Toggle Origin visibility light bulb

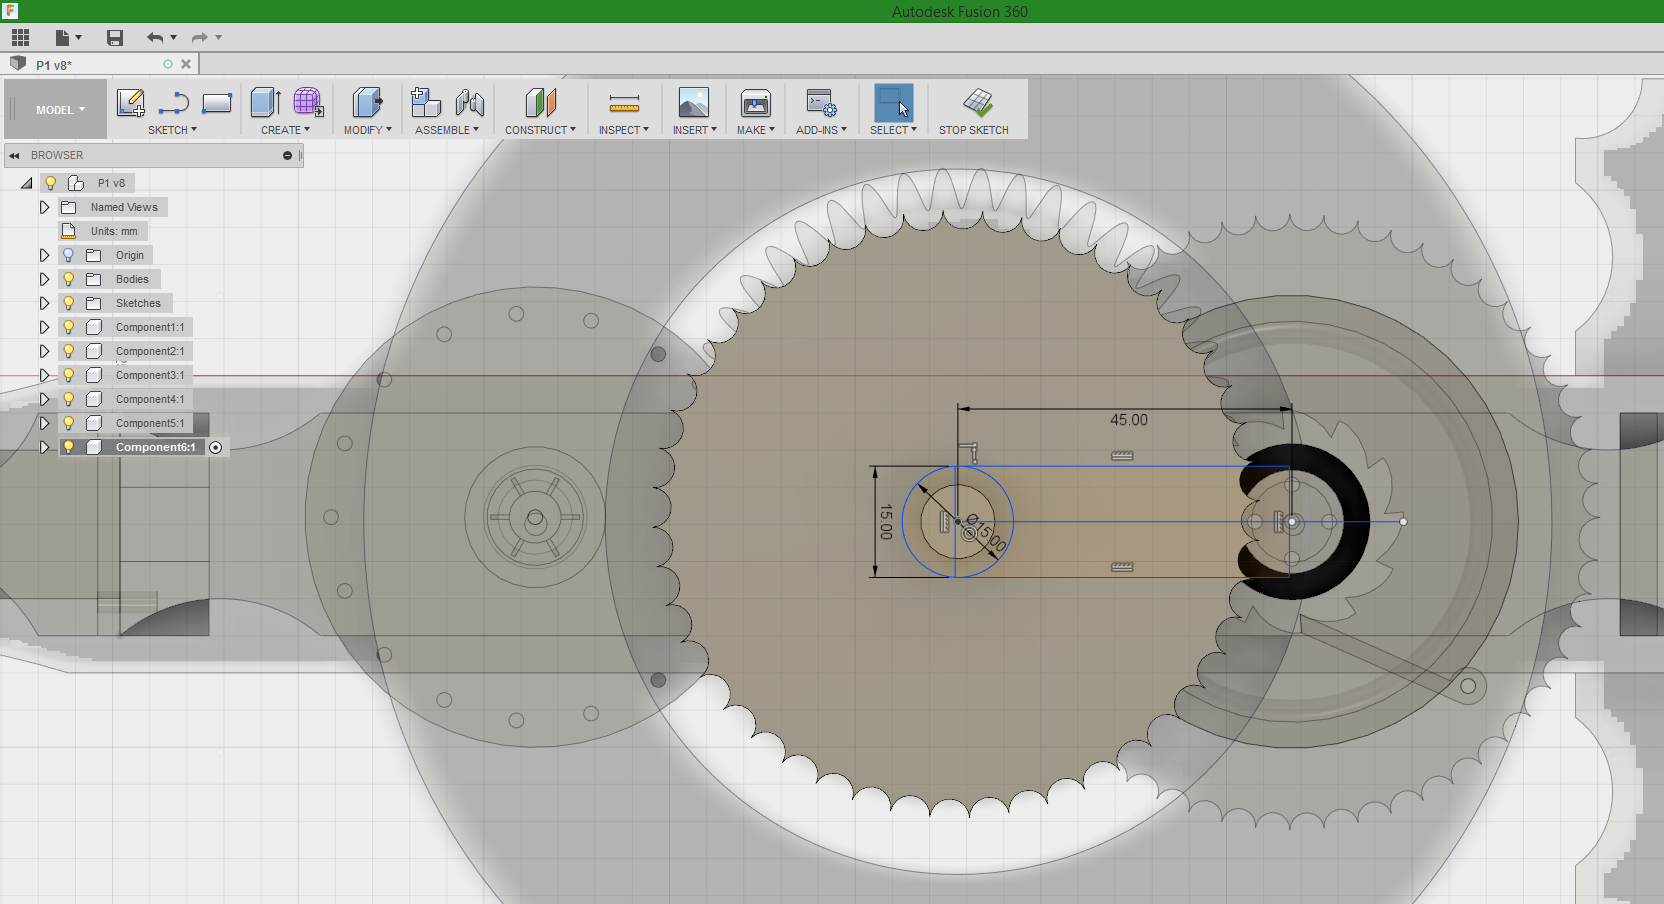coord(68,255)
